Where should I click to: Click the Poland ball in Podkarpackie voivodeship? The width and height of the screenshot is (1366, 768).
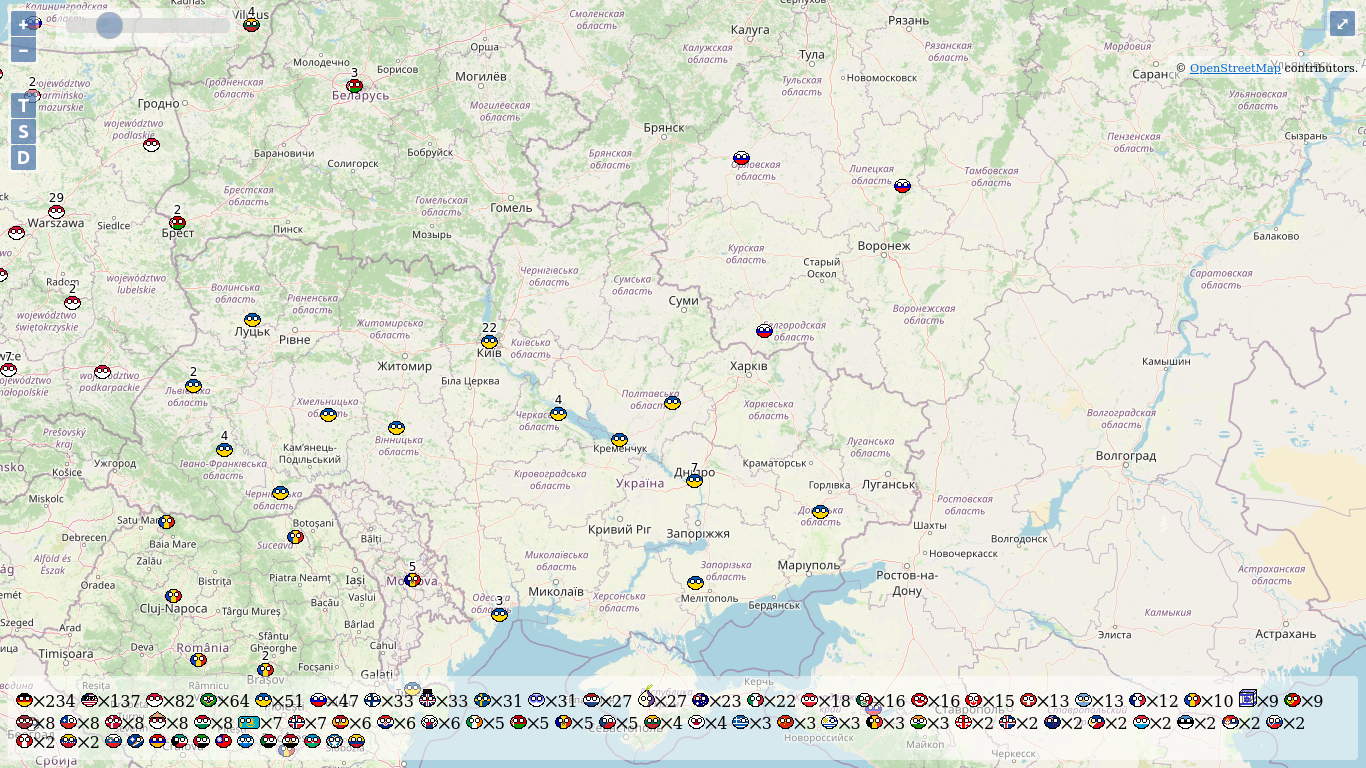[x=102, y=372]
